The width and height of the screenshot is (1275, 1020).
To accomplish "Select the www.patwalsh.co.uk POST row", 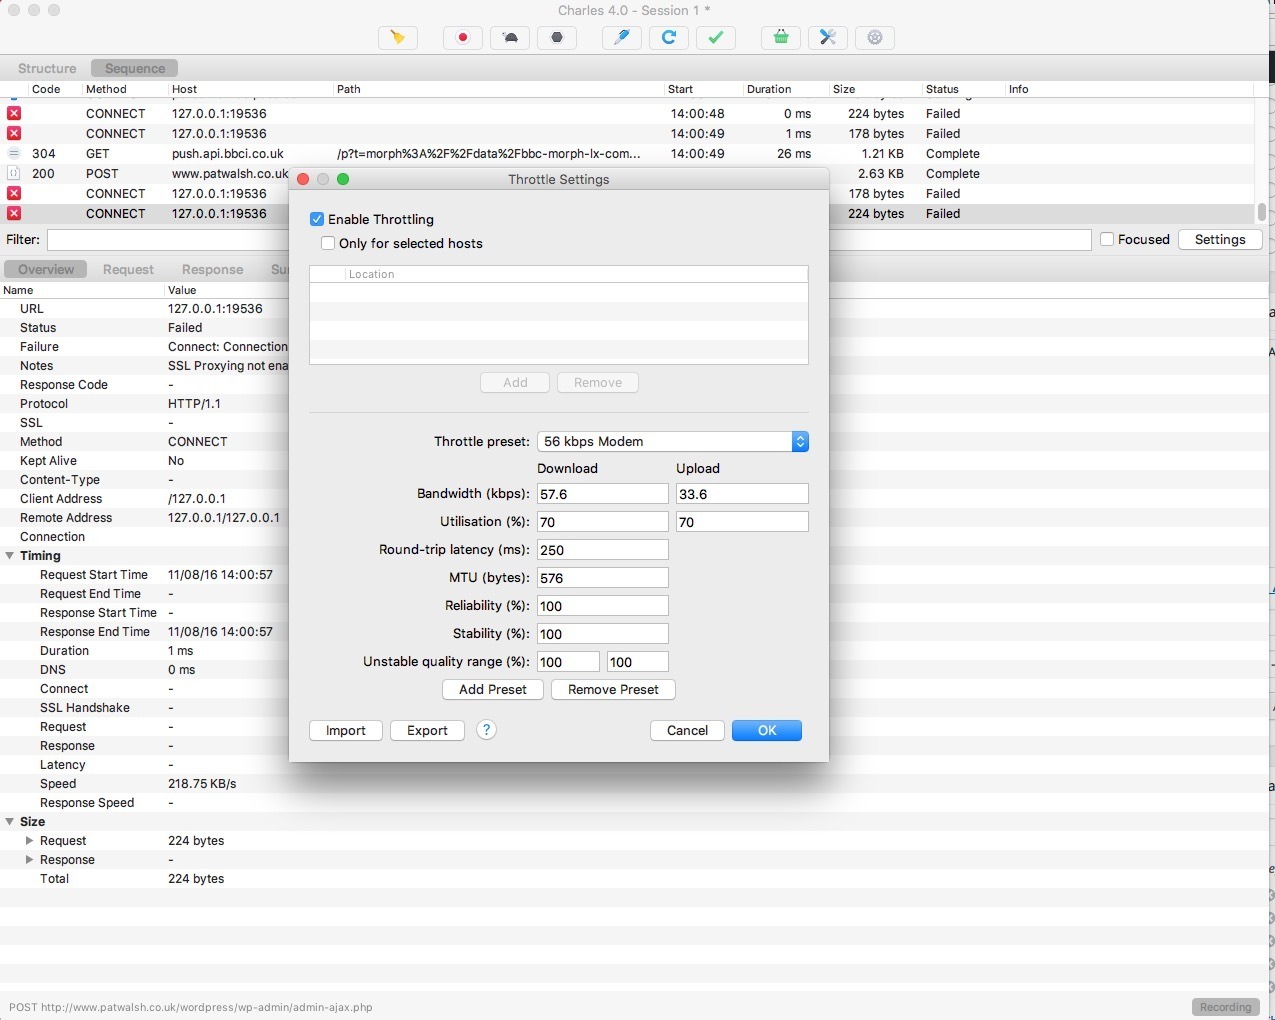I will pyautogui.click(x=627, y=174).
